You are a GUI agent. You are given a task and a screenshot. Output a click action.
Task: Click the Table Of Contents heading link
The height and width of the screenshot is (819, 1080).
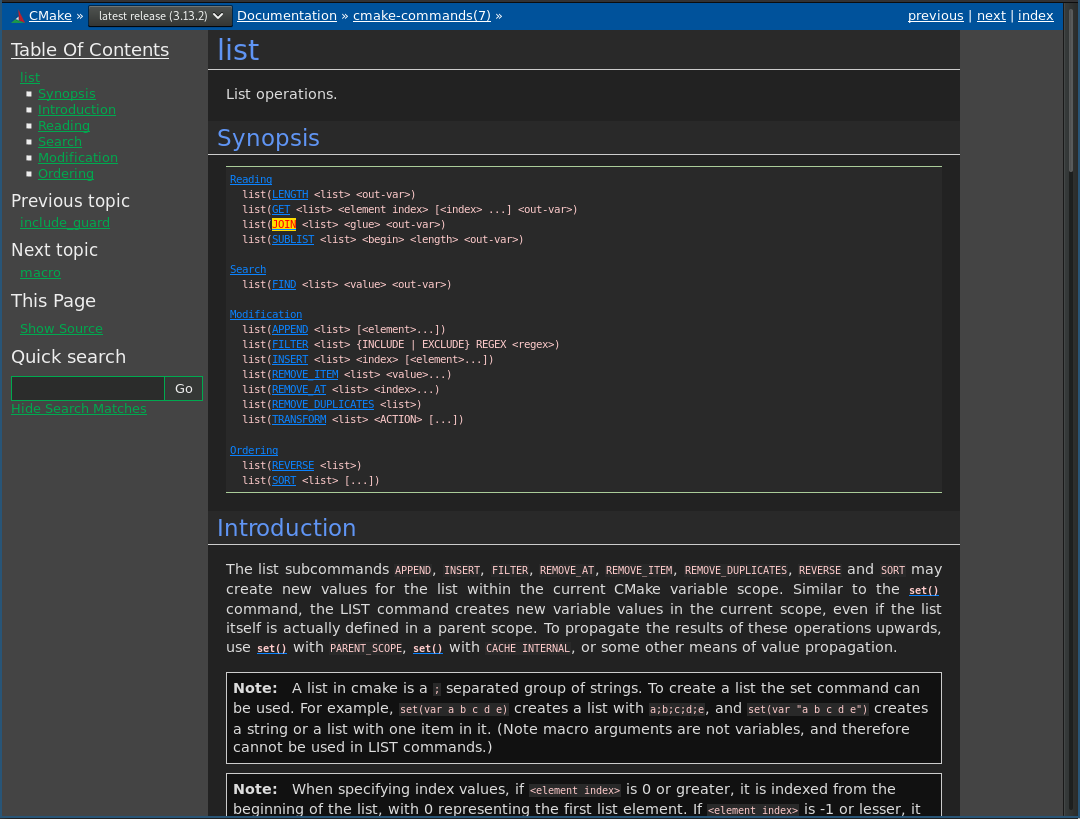point(90,50)
